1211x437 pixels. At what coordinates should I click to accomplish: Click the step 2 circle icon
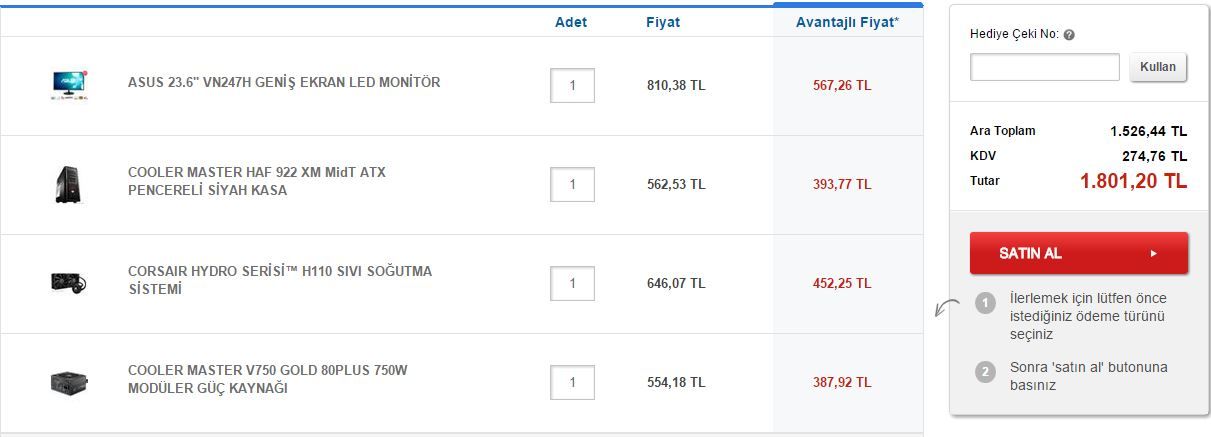985,372
